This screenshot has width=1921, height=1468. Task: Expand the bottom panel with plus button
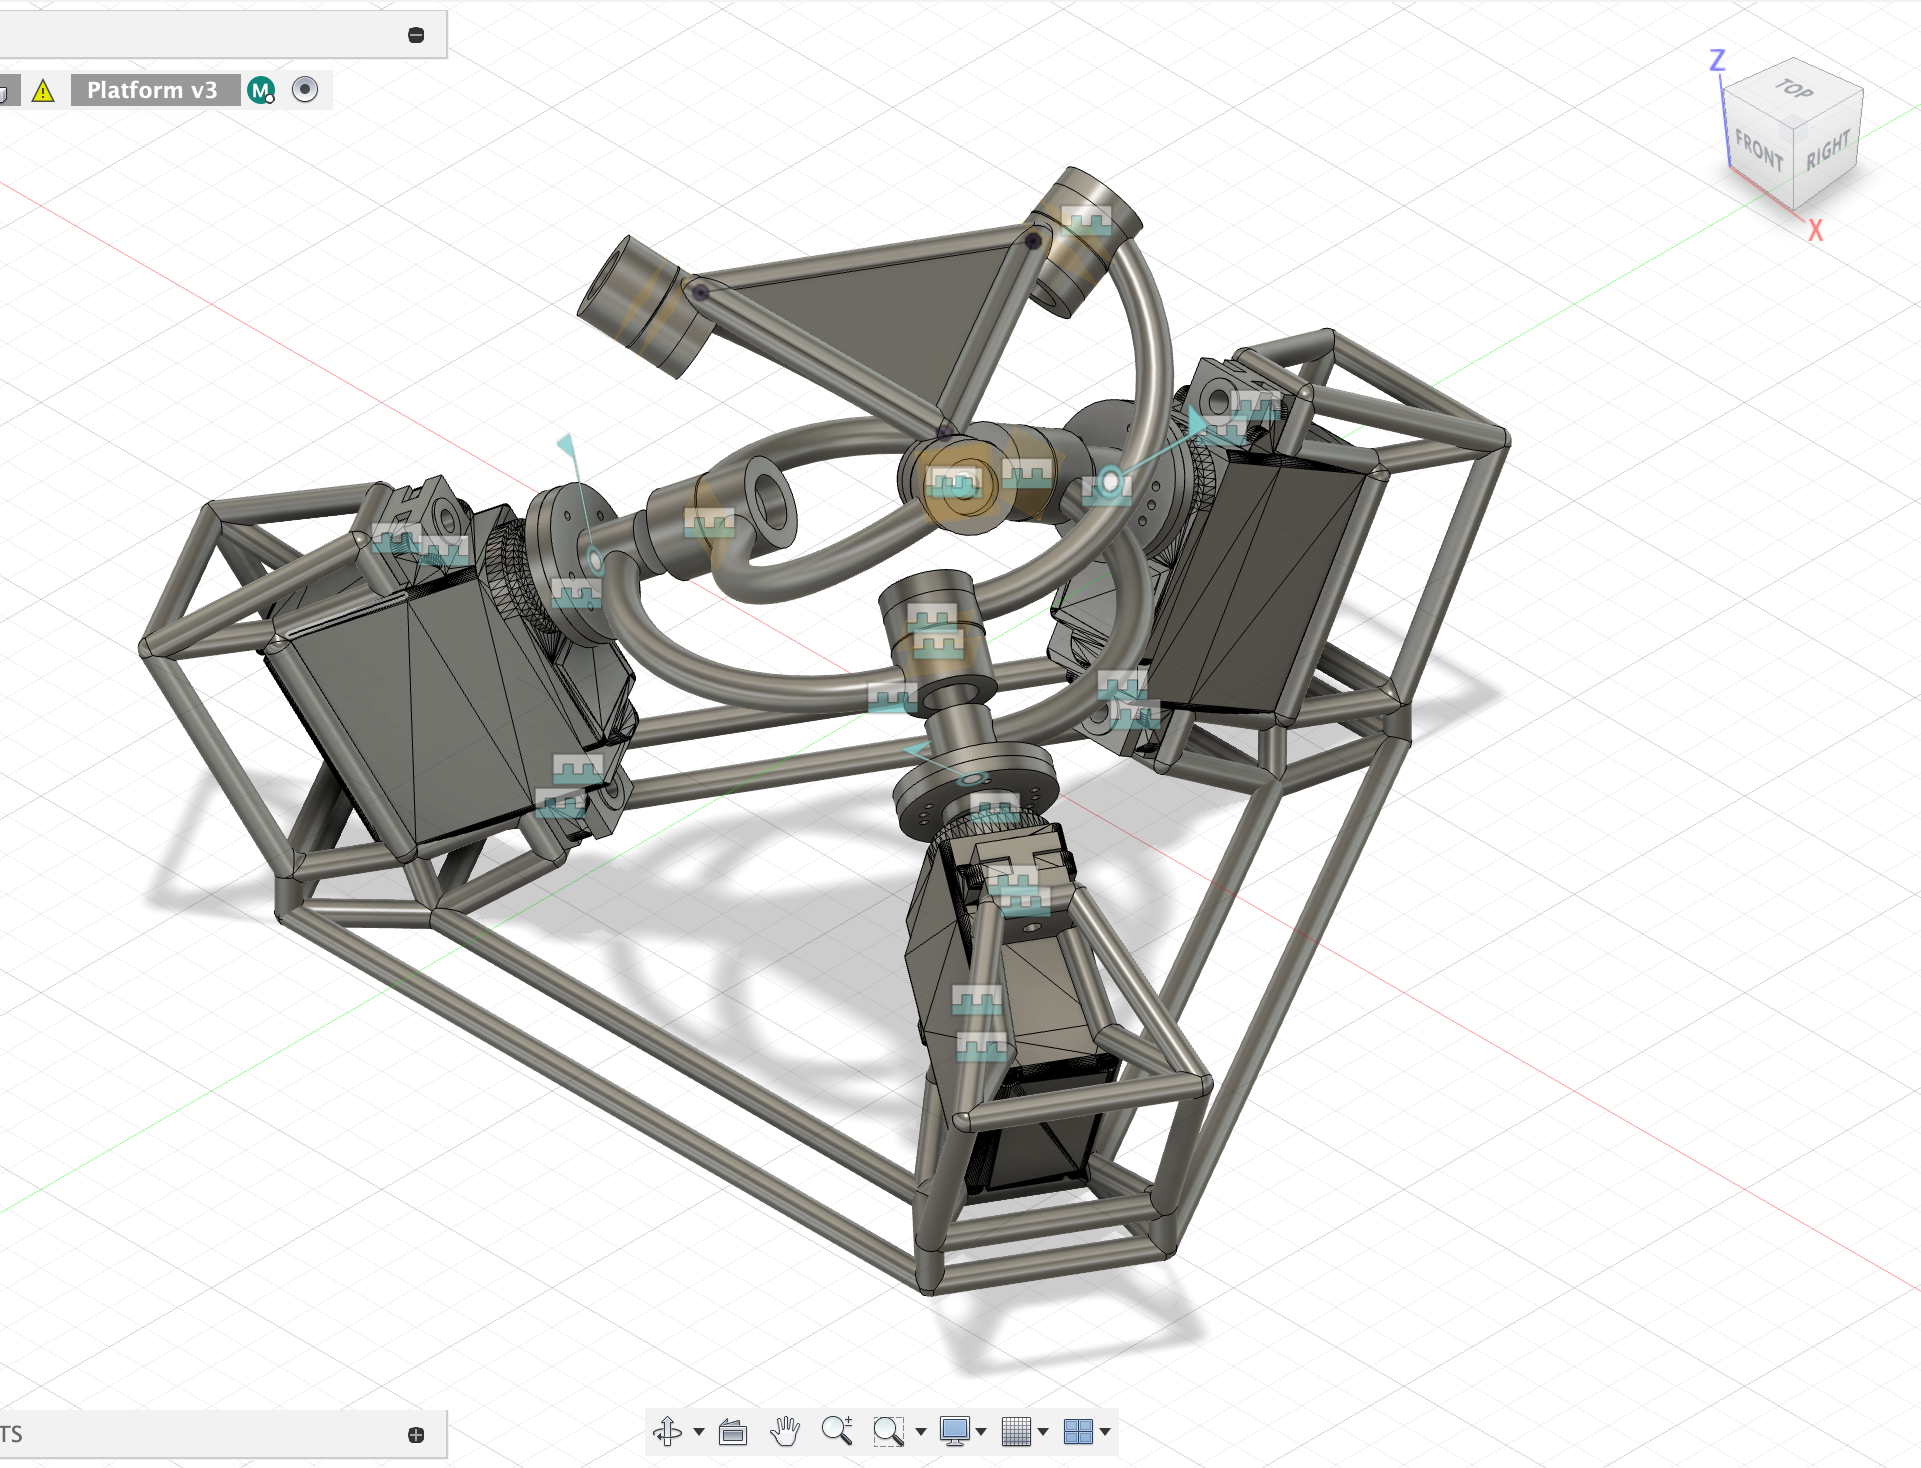pos(416,1435)
